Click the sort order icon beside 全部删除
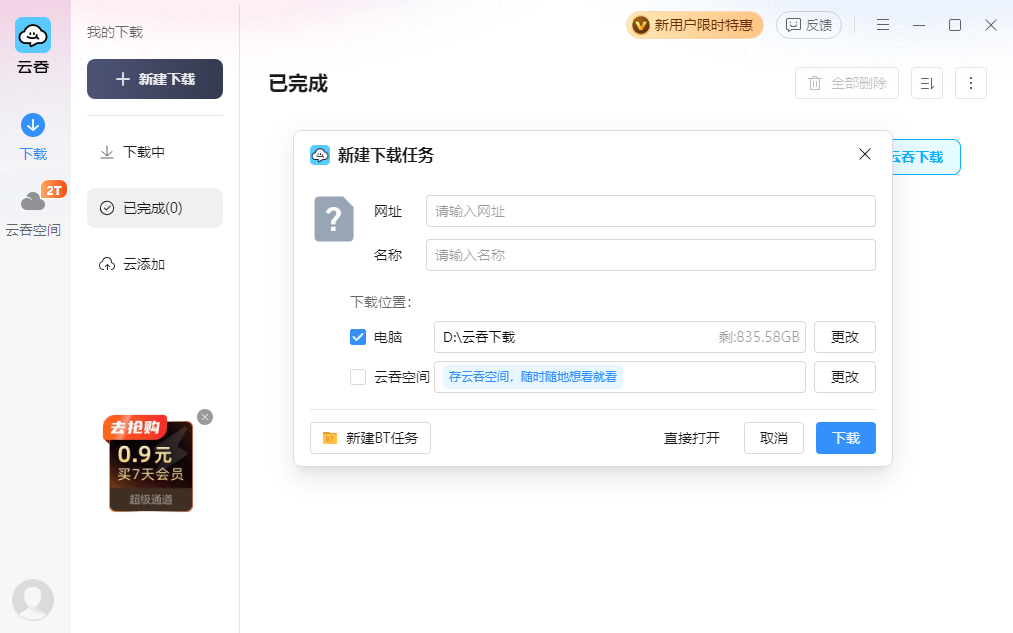This screenshot has width=1013, height=633. 926,83
